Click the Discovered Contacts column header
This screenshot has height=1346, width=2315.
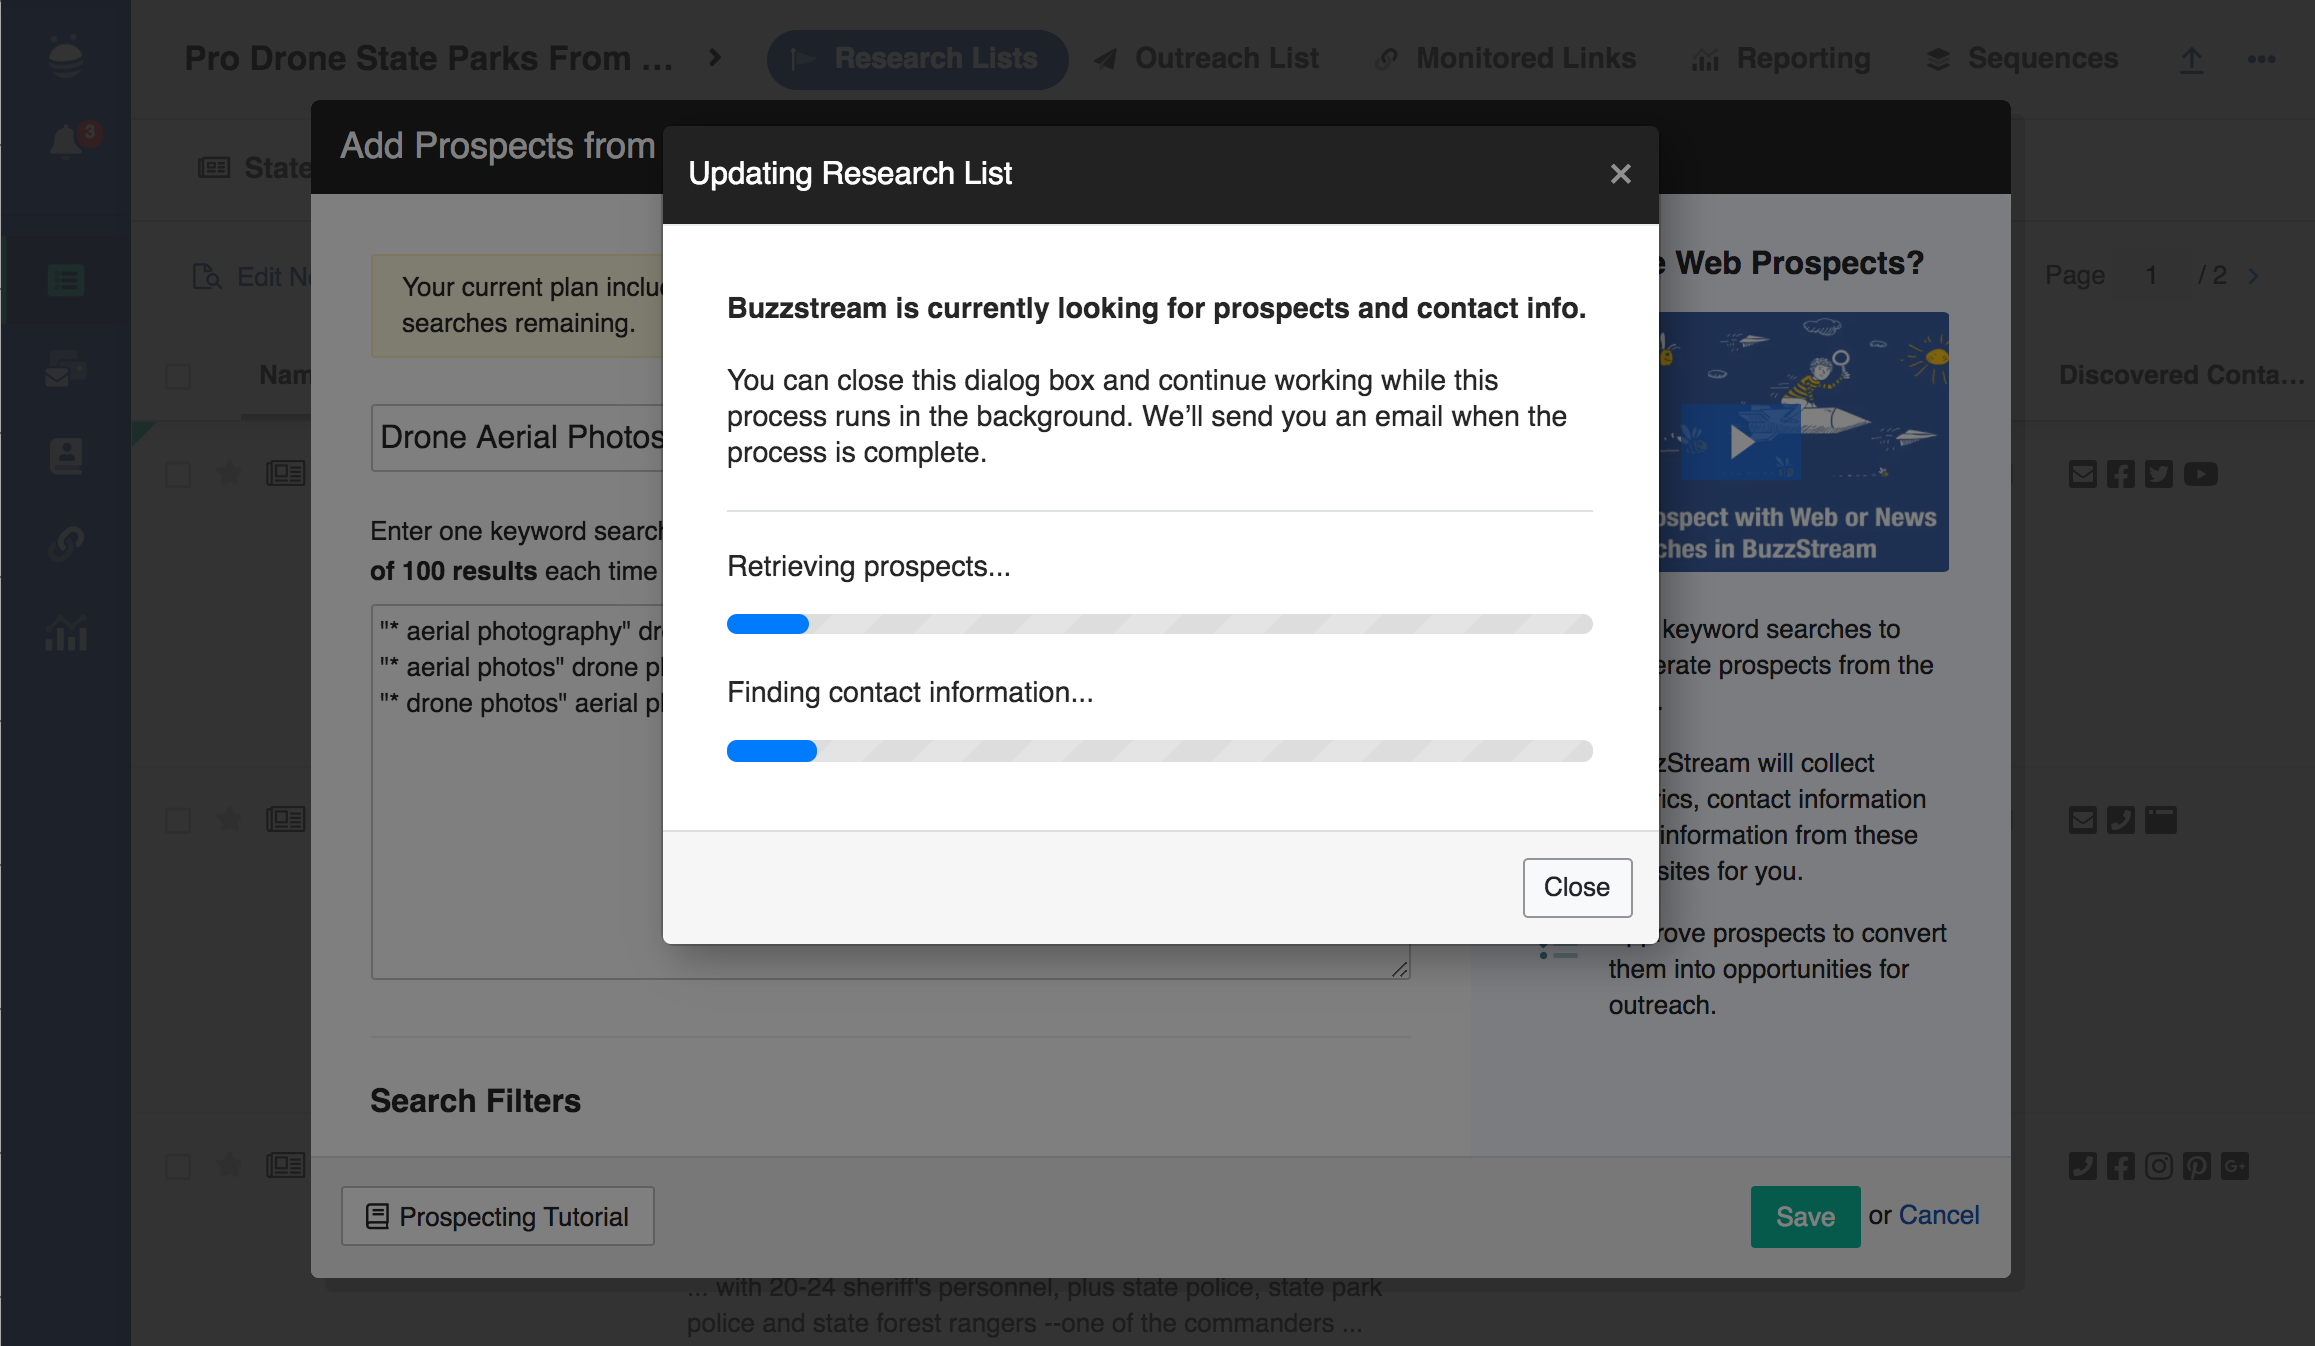click(2180, 375)
